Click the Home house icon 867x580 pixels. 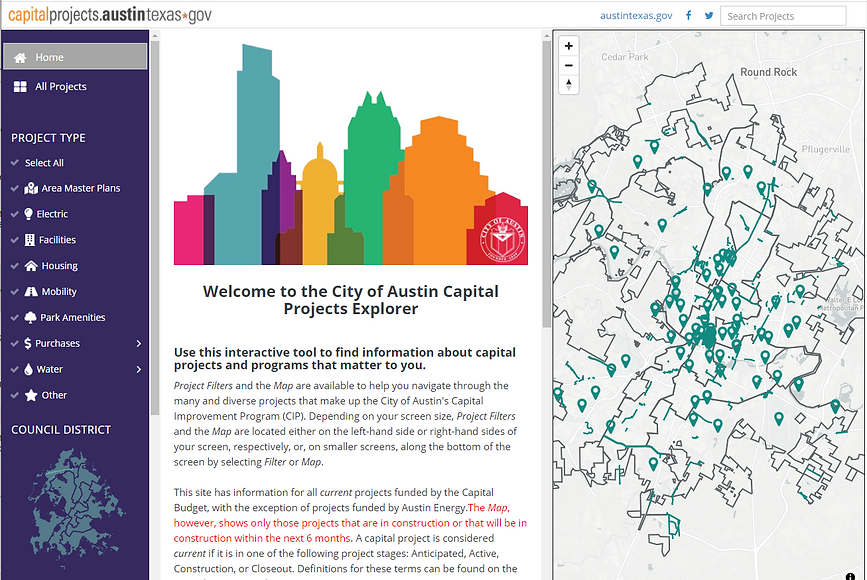click(x=20, y=58)
